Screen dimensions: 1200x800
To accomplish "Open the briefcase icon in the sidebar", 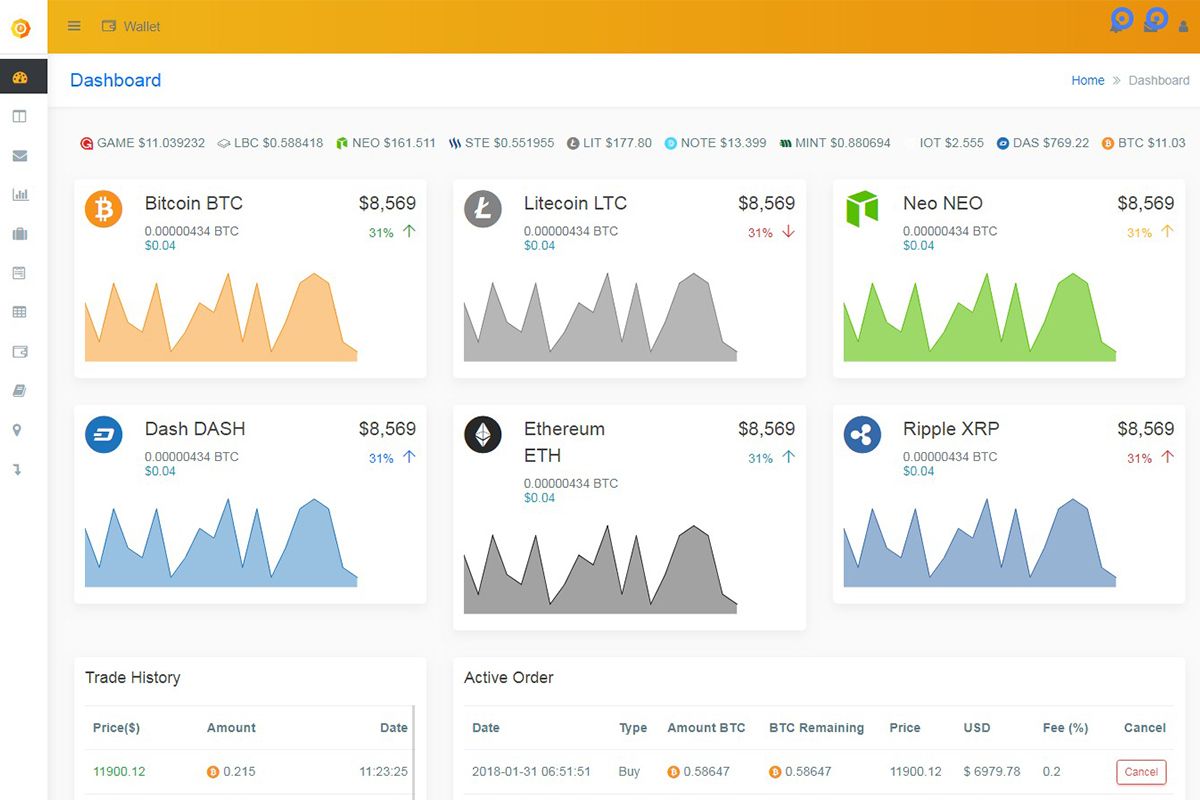I will (19, 234).
